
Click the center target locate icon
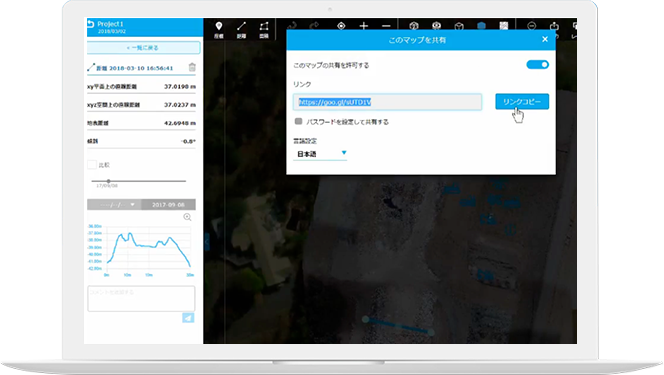pyautogui.click(x=341, y=26)
